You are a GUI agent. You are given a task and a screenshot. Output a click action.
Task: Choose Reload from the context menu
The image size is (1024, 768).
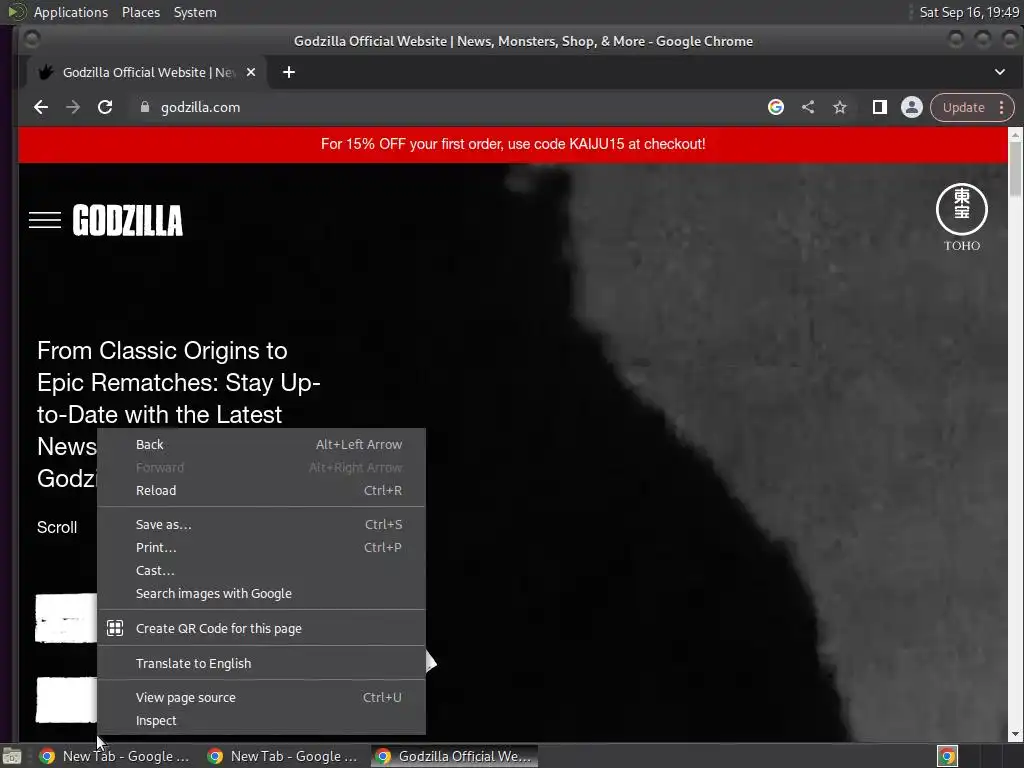click(x=261, y=490)
